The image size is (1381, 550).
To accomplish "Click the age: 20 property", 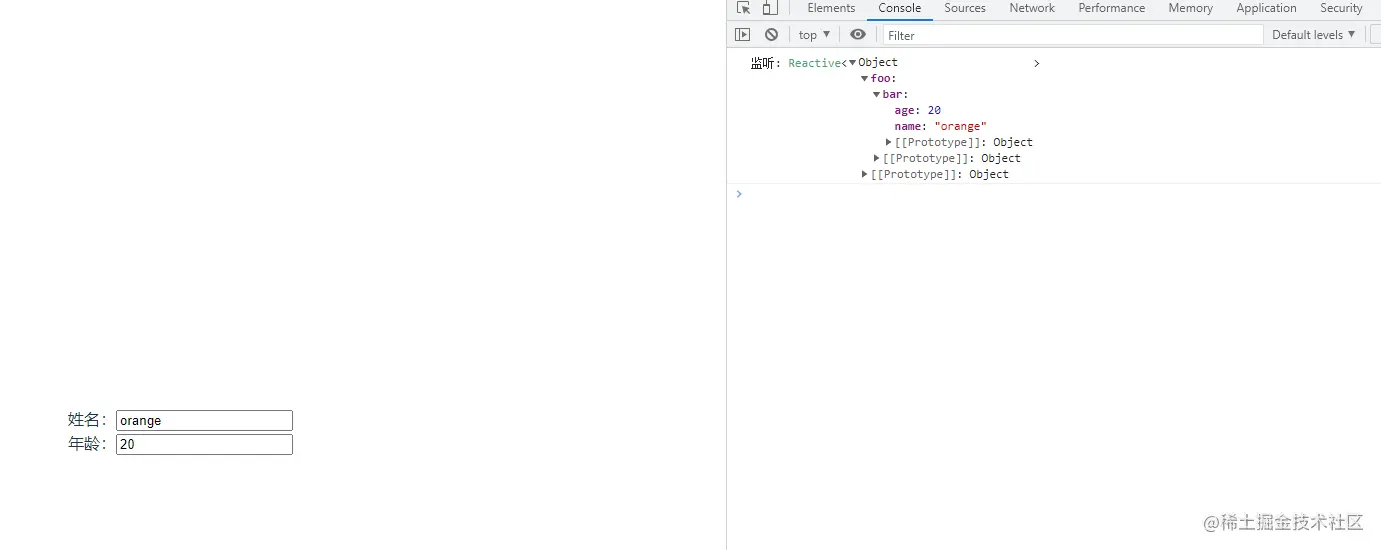I will 918,111.
